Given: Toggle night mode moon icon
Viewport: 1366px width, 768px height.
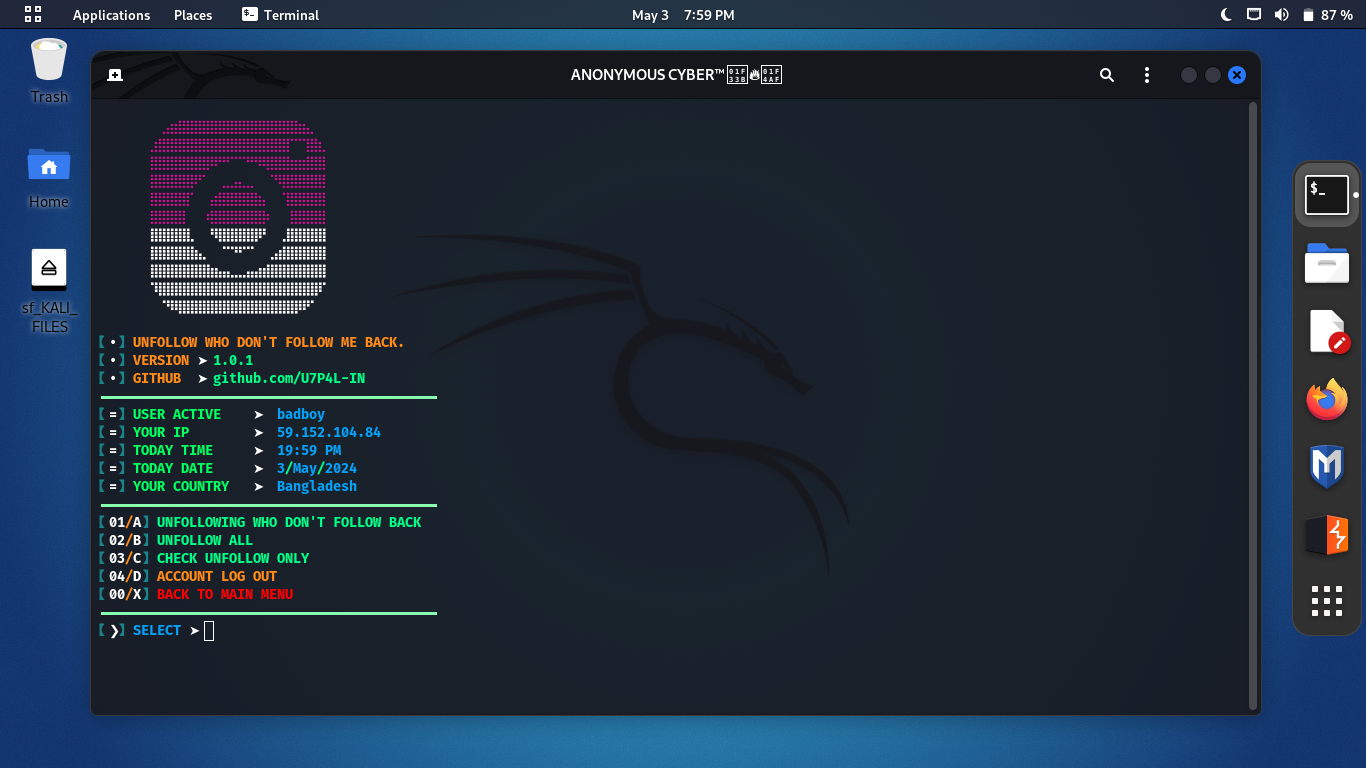Looking at the screenshot, I should tap(1227, 15).
